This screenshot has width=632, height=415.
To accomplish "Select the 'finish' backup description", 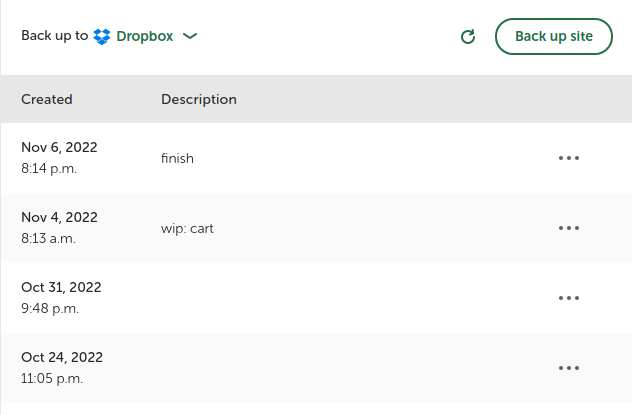I will [177, 158].
